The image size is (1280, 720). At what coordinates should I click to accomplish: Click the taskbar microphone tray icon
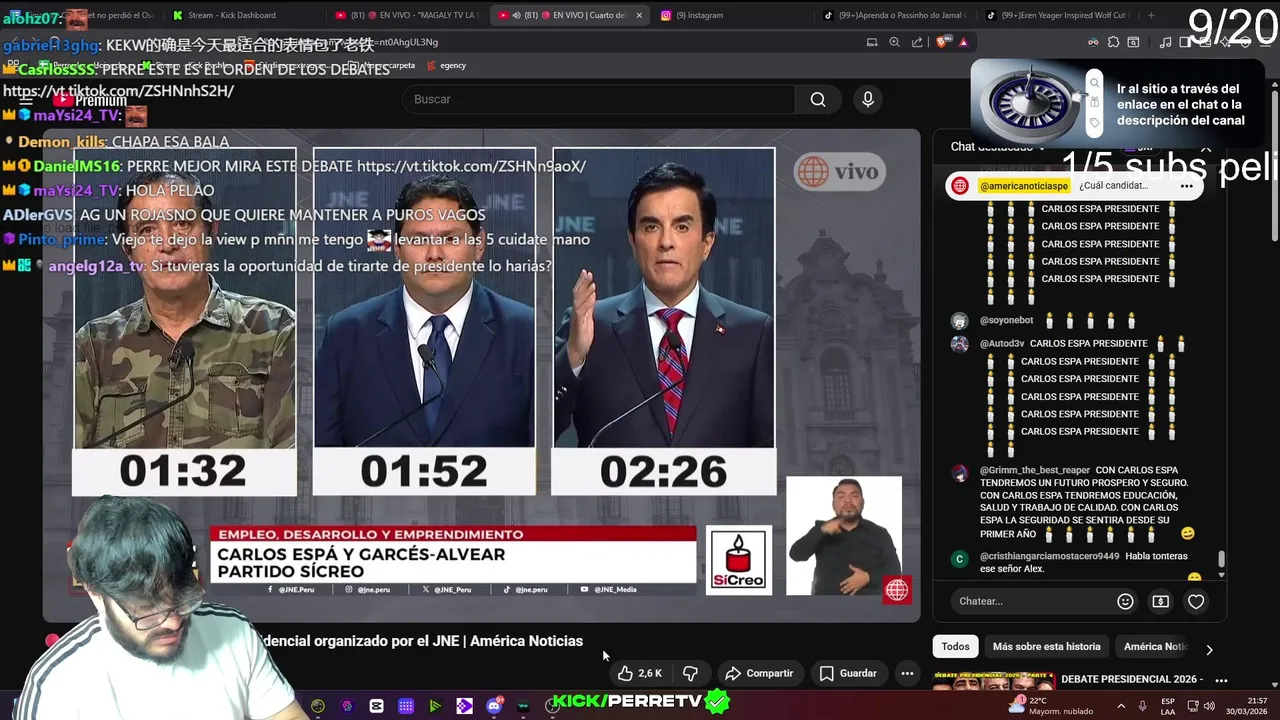click(x=1142, y=706)
